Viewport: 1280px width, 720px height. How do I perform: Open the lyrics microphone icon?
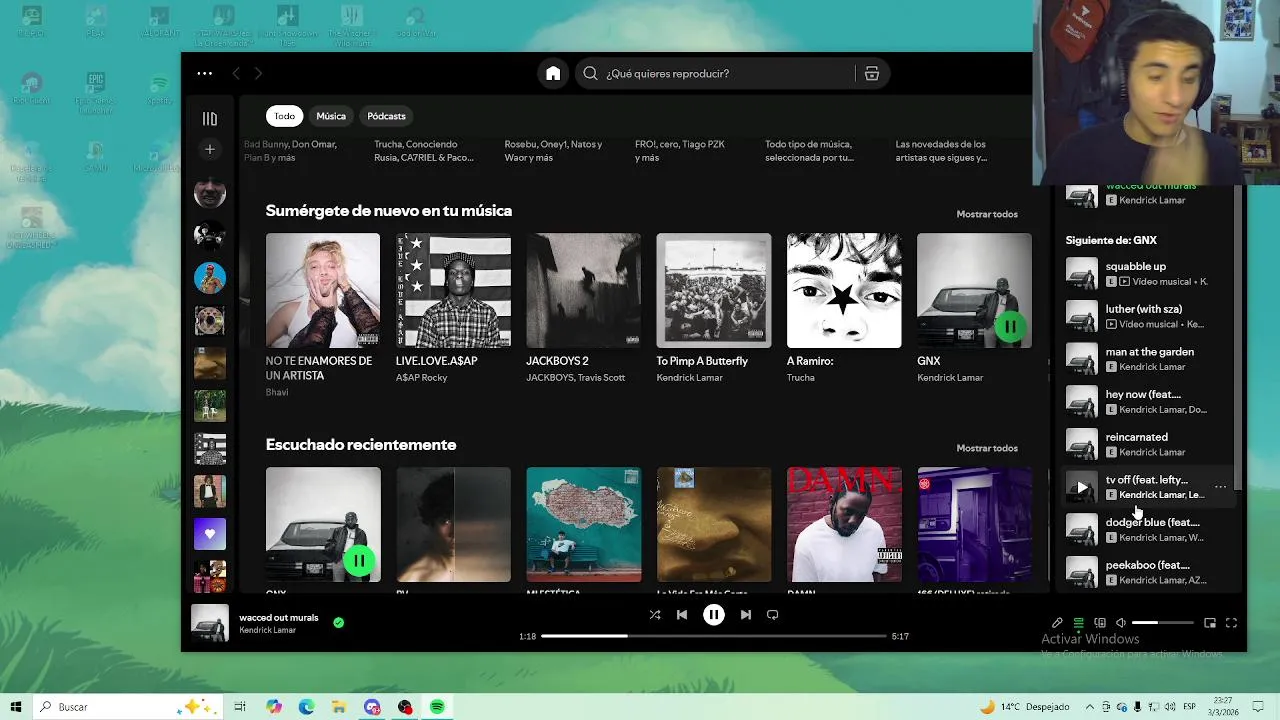[1057, 623]
